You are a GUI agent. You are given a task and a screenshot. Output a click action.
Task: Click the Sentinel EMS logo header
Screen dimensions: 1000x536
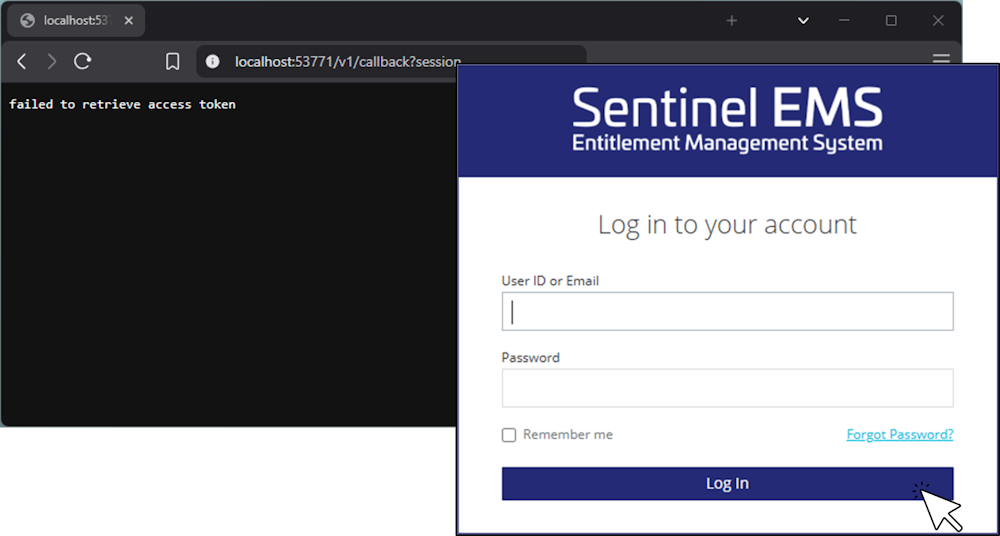coord(727,120)
